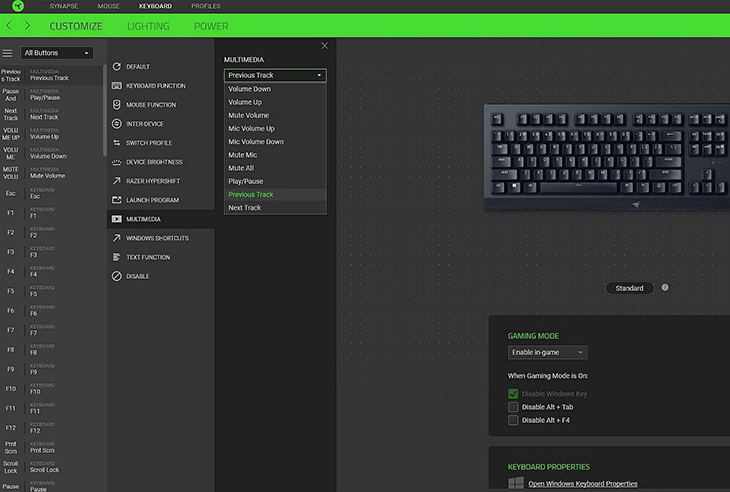This screenshot has height=492, width=730.
Task: Select the Mute Volume row in button list
Action: (51, 173)
